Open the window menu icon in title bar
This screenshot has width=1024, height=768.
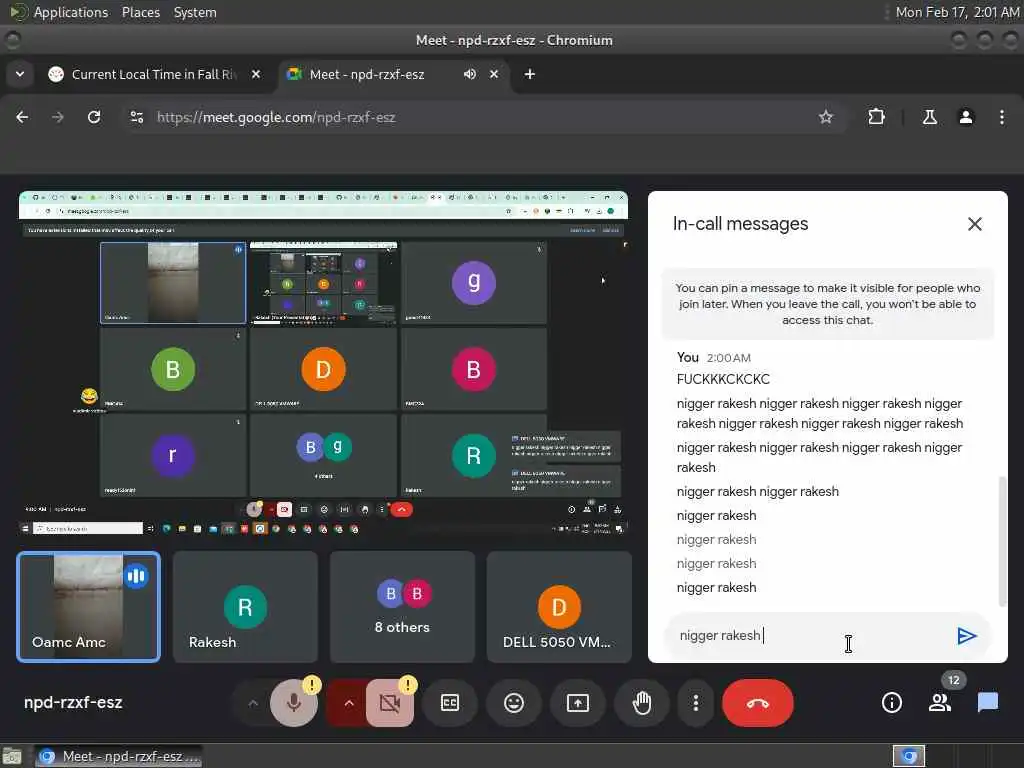[x=12, y=40]
